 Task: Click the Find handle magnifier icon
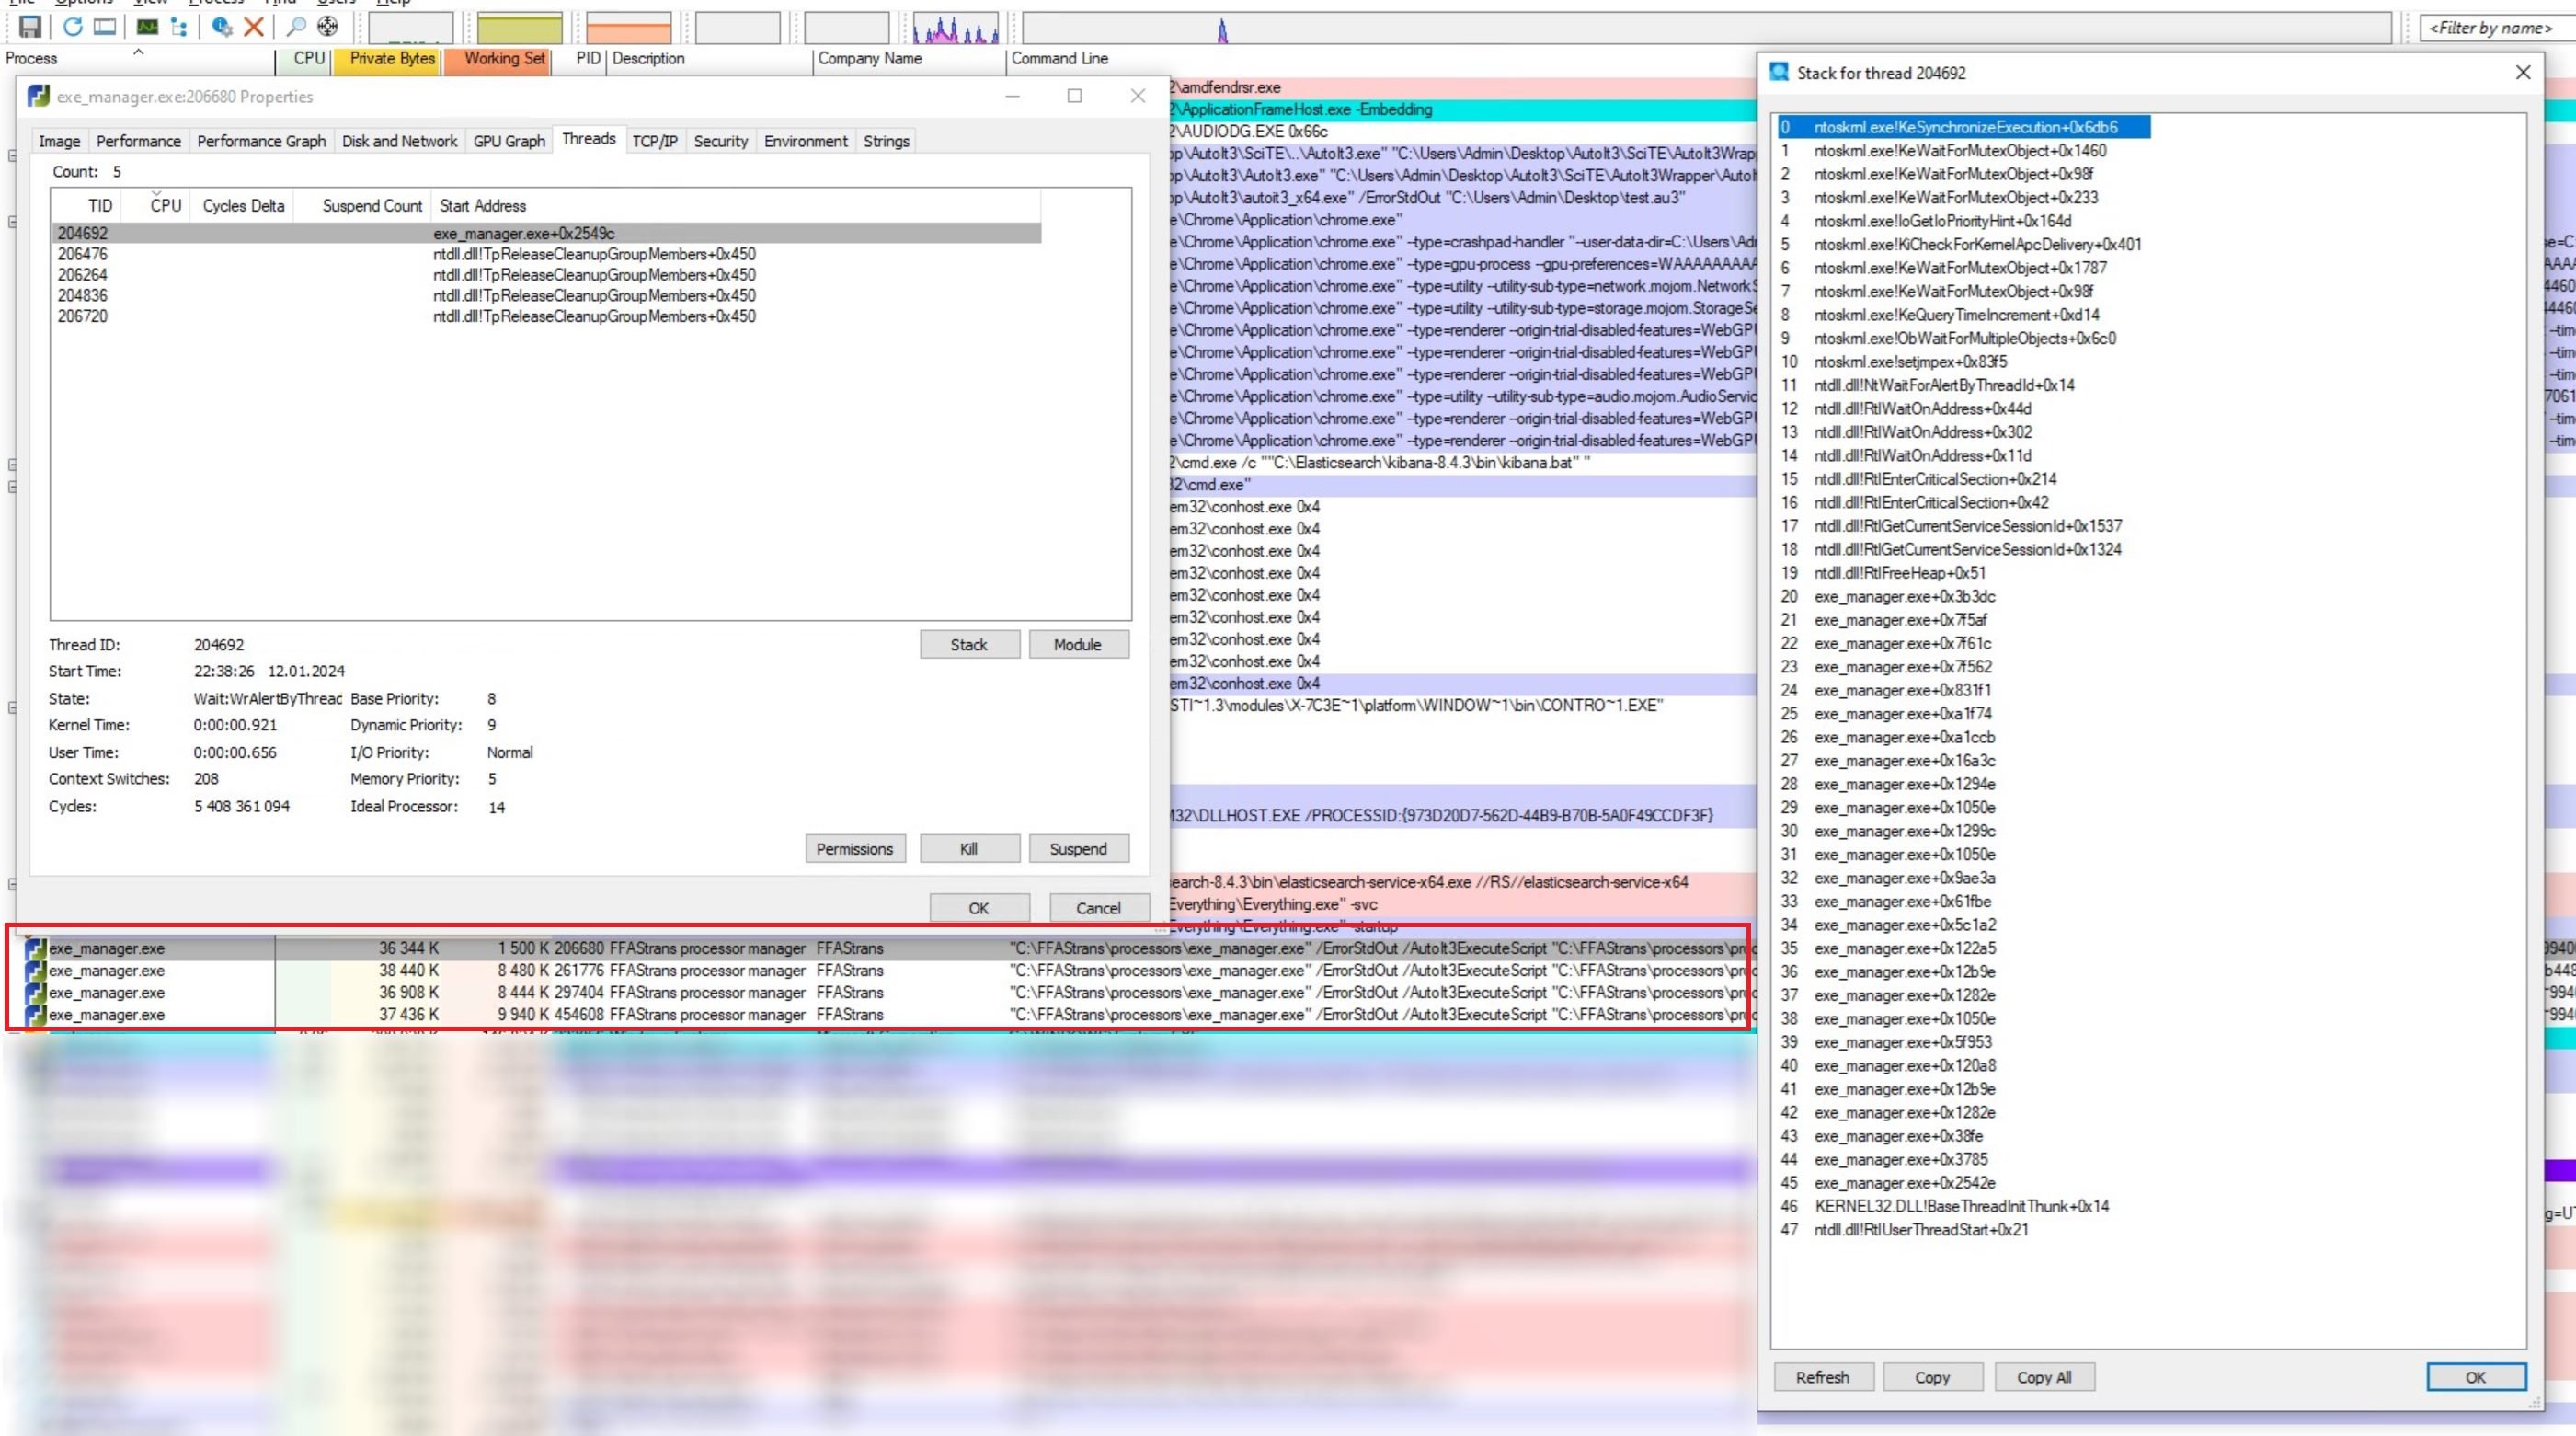point(296,27)
